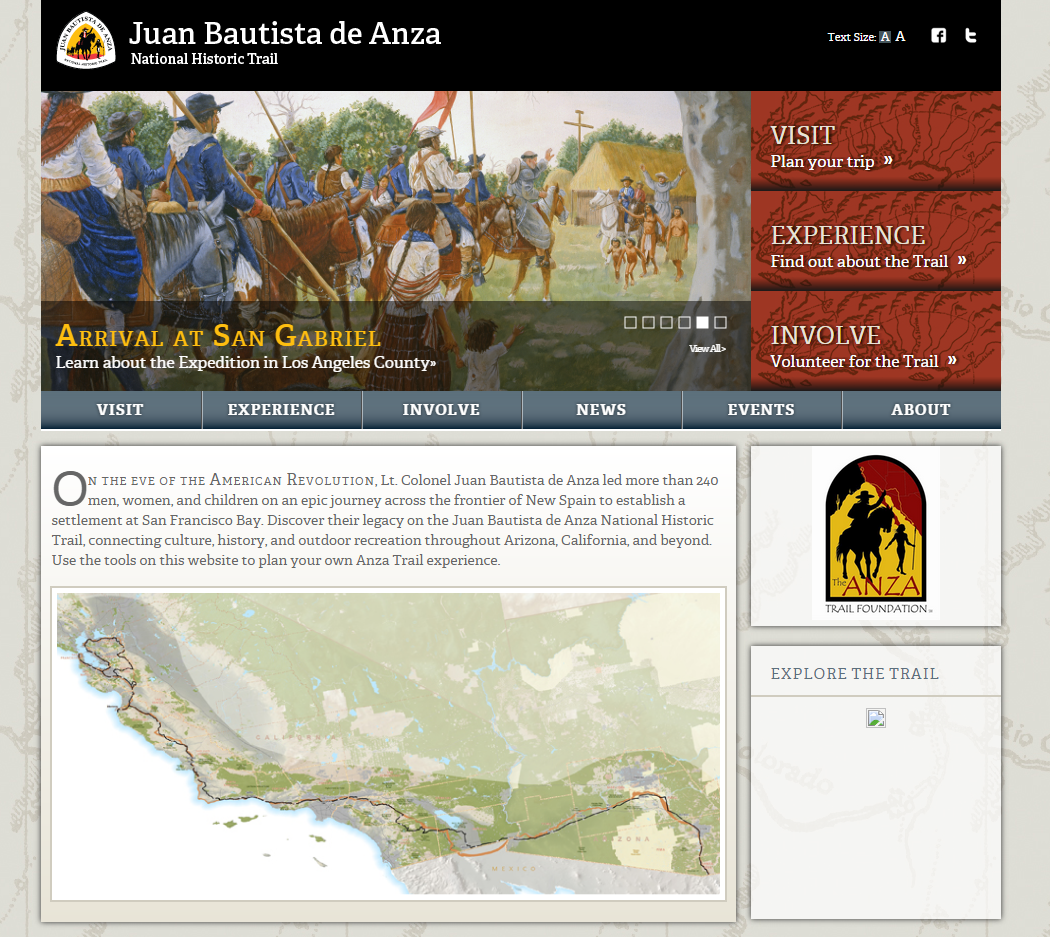Select the first slideshow indicator square

[x=630, y=322]
